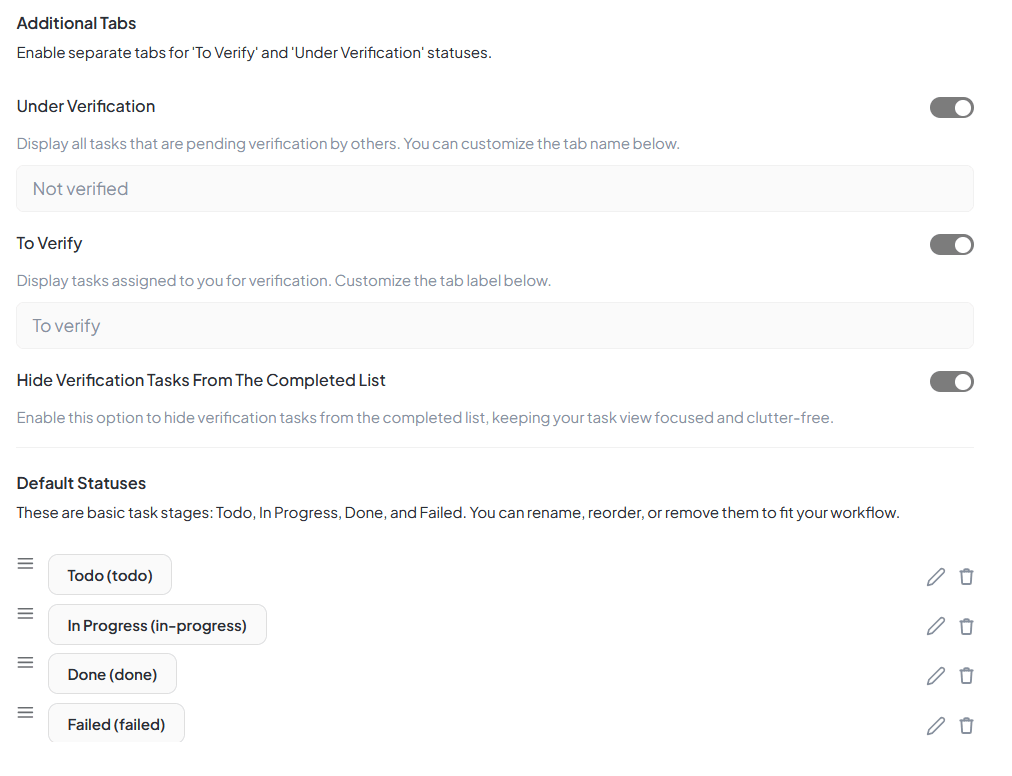Focus the To Verify tab label field
1012x776 pixels.
(x=495, y=326)
